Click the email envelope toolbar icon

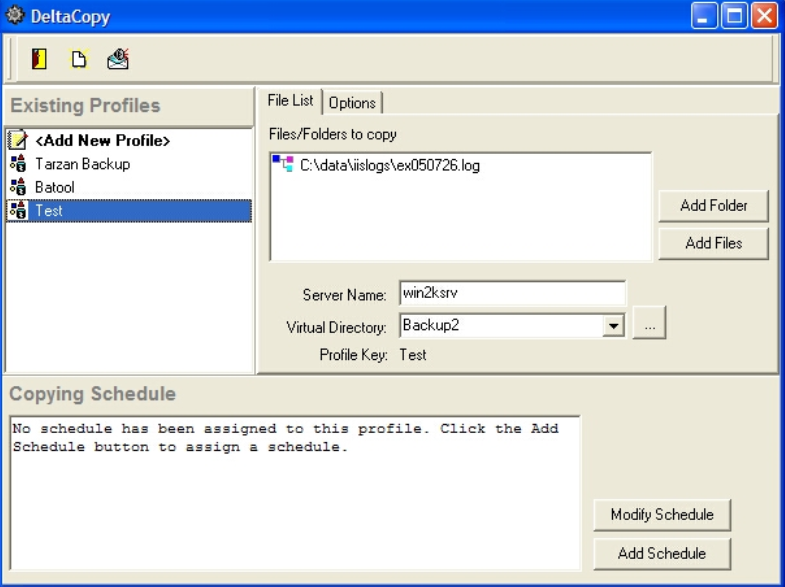coord(118,59)
